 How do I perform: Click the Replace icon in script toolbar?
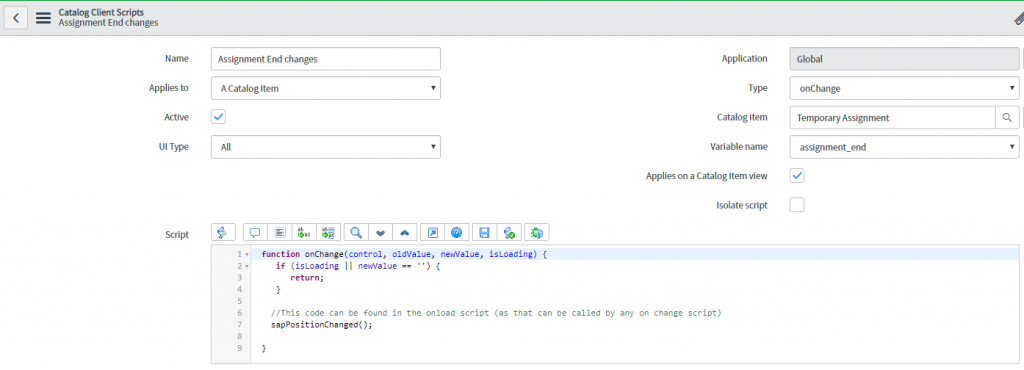coord(304,232)
